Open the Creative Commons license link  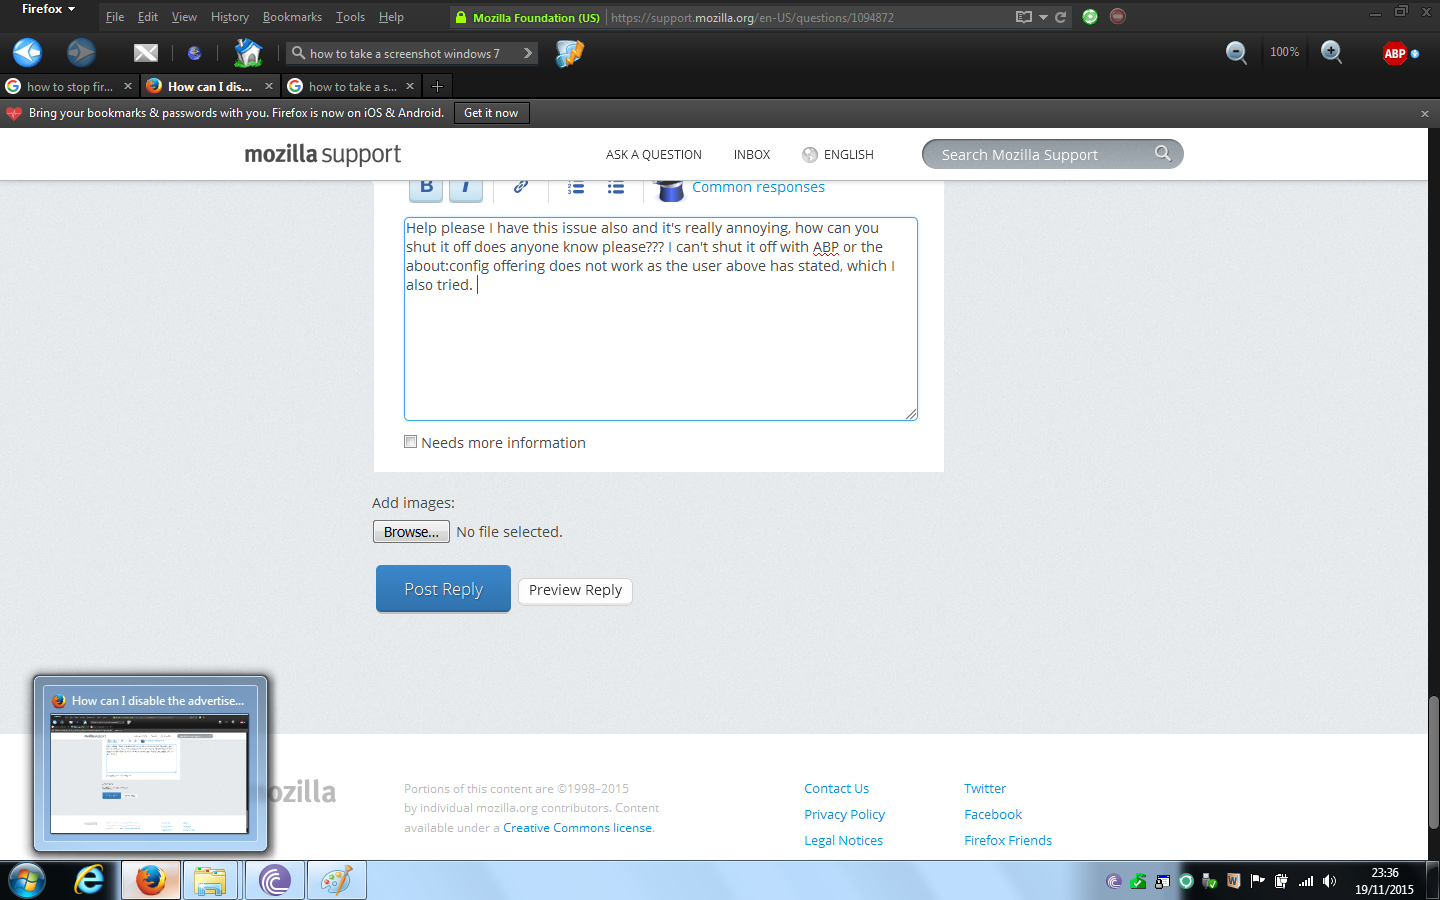coord(578,828)
